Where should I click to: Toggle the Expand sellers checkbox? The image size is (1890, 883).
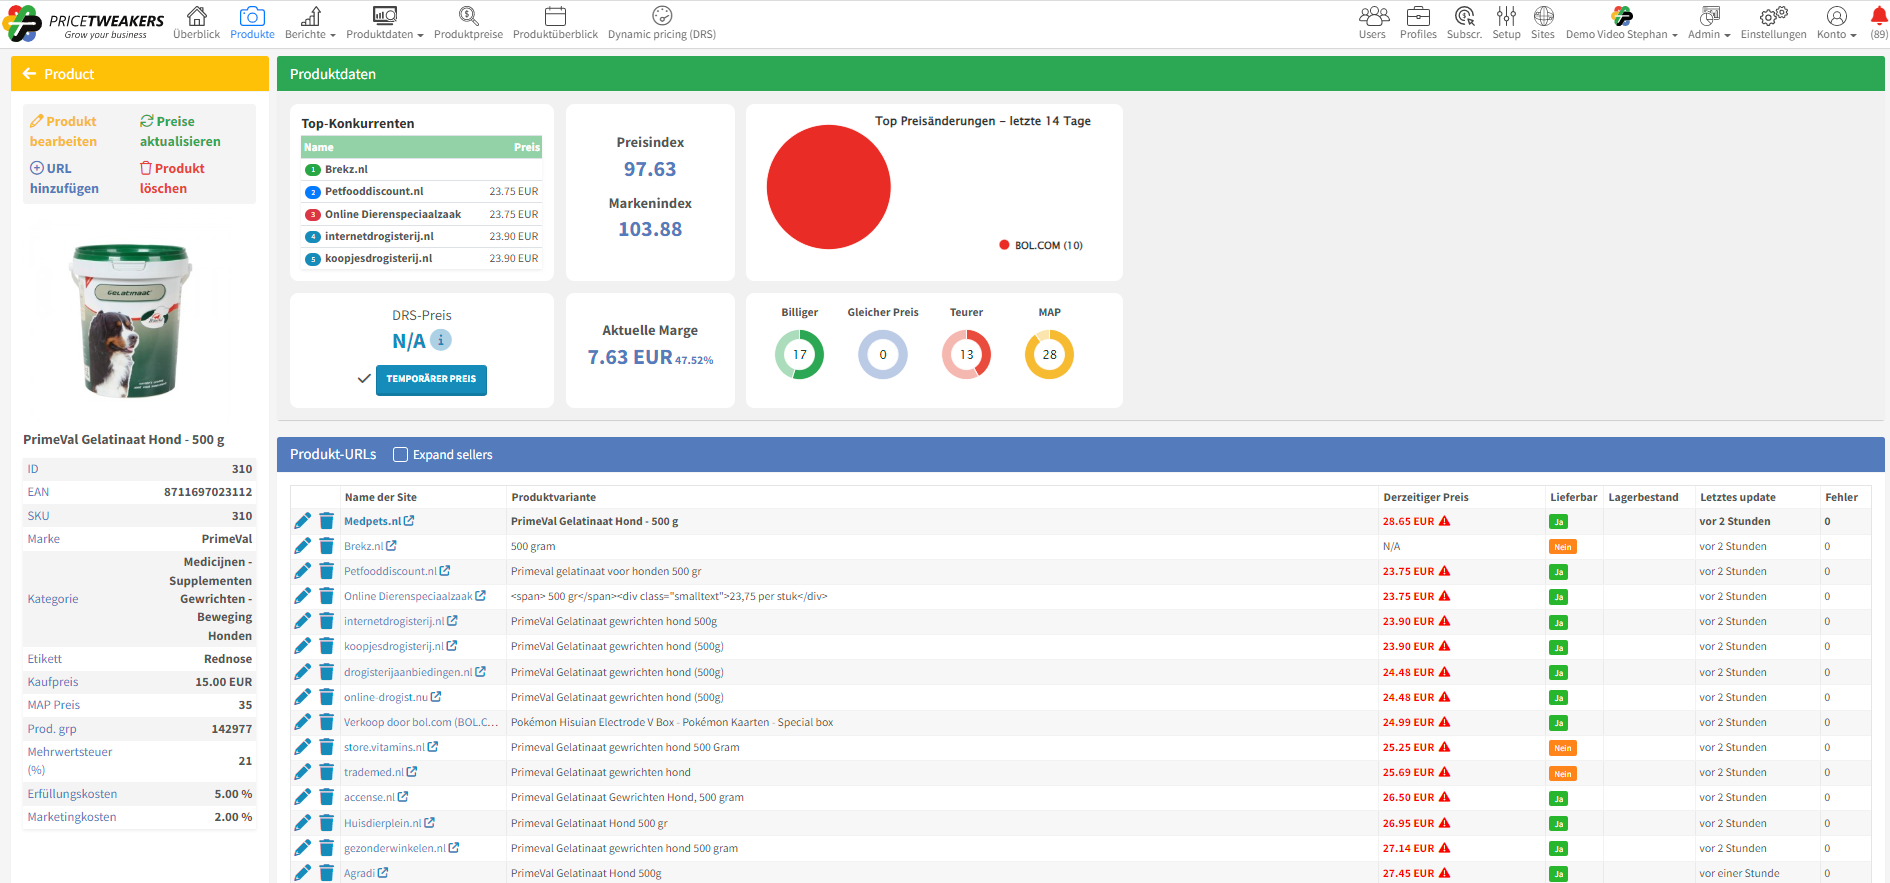coord(401,454)
